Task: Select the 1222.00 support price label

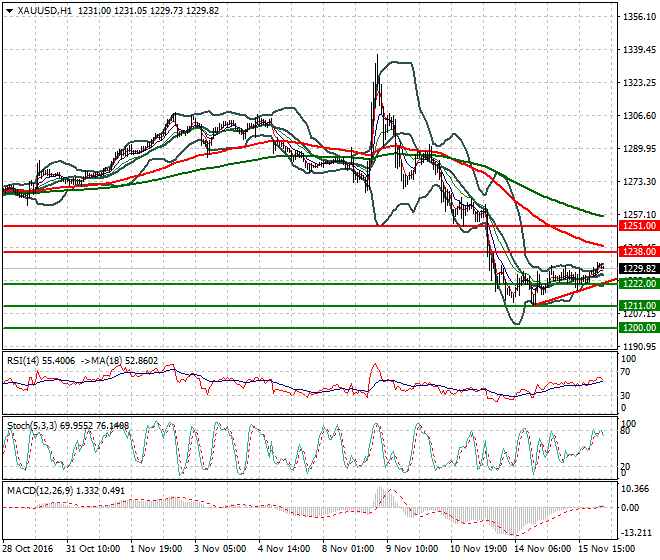Action: click(x=639, y=284)
